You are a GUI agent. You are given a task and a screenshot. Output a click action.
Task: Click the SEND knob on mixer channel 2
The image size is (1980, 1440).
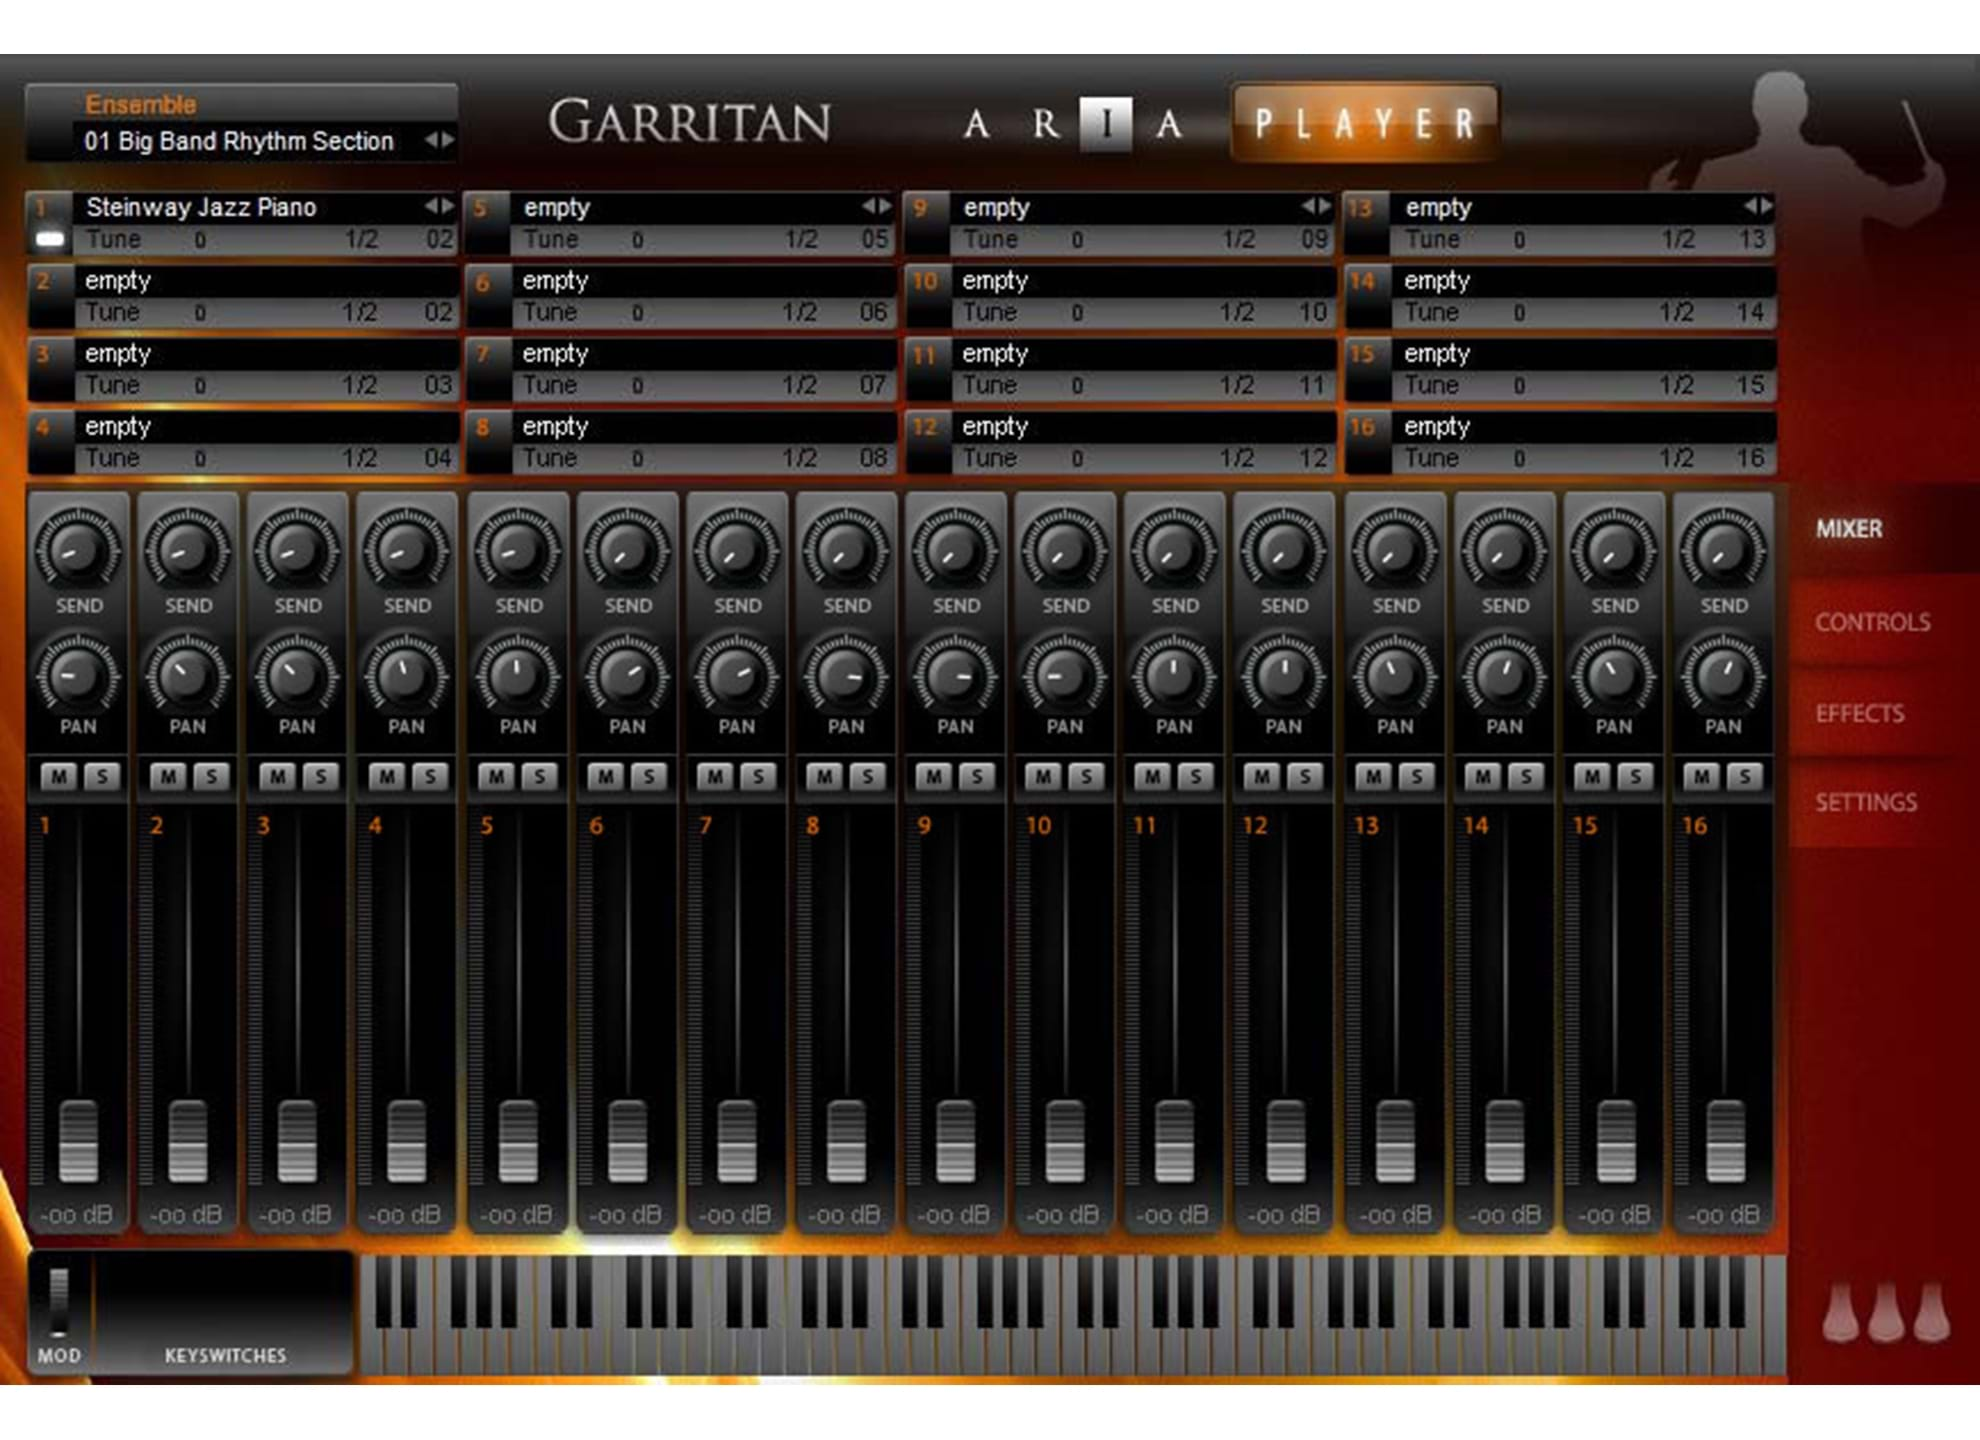pyautogui.click(x=187, y=550)
